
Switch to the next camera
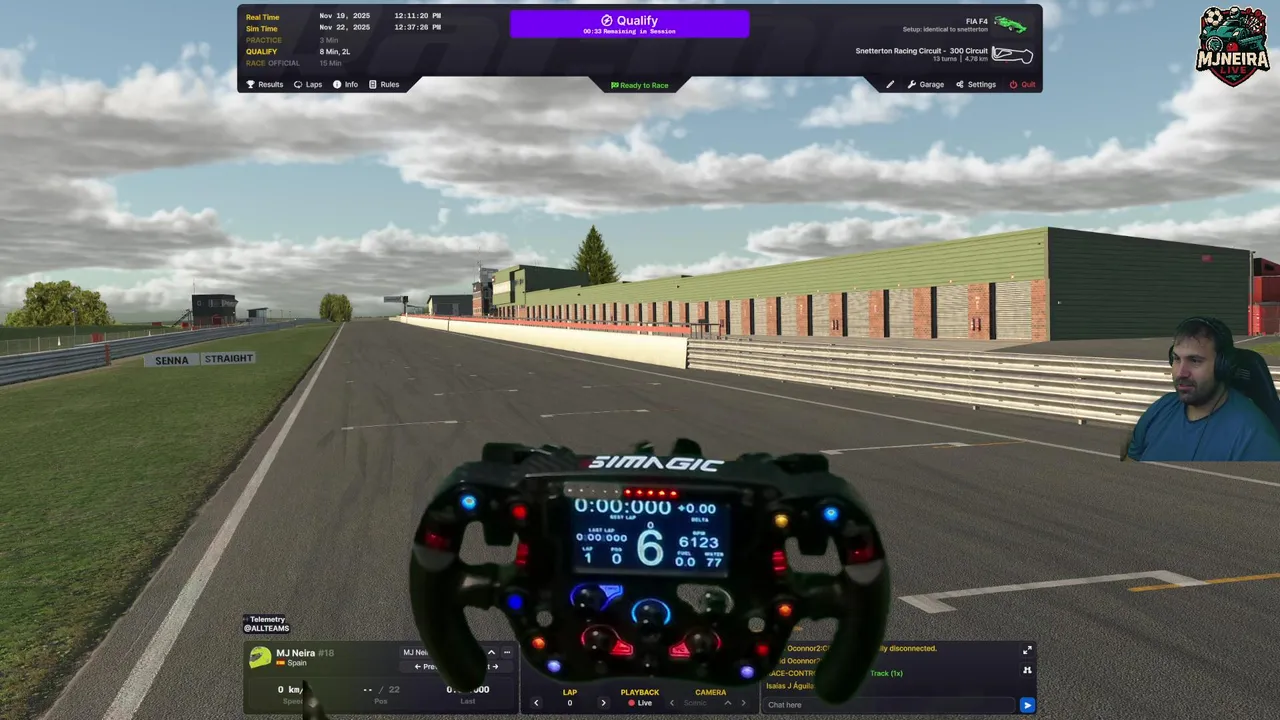click(743, 703)
